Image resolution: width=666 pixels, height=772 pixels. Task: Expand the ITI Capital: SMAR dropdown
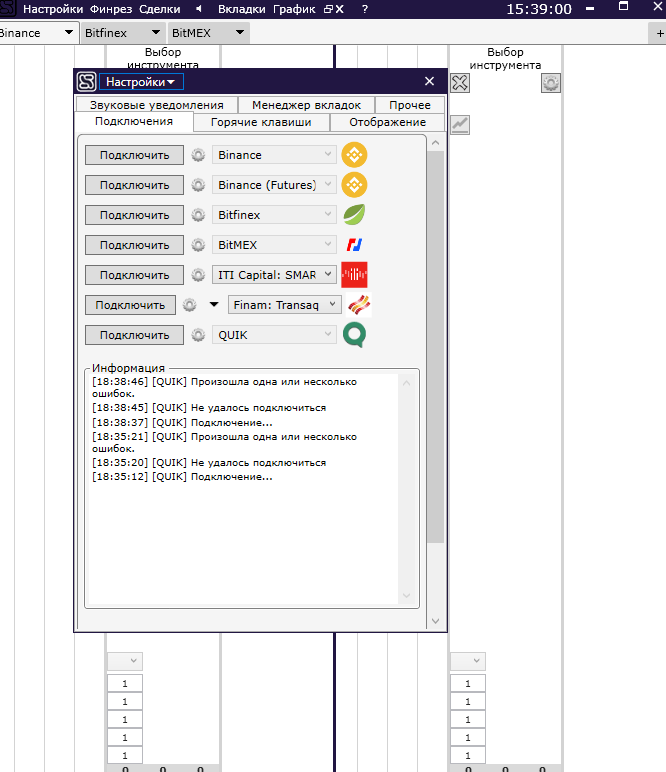[x=274, y=275]
